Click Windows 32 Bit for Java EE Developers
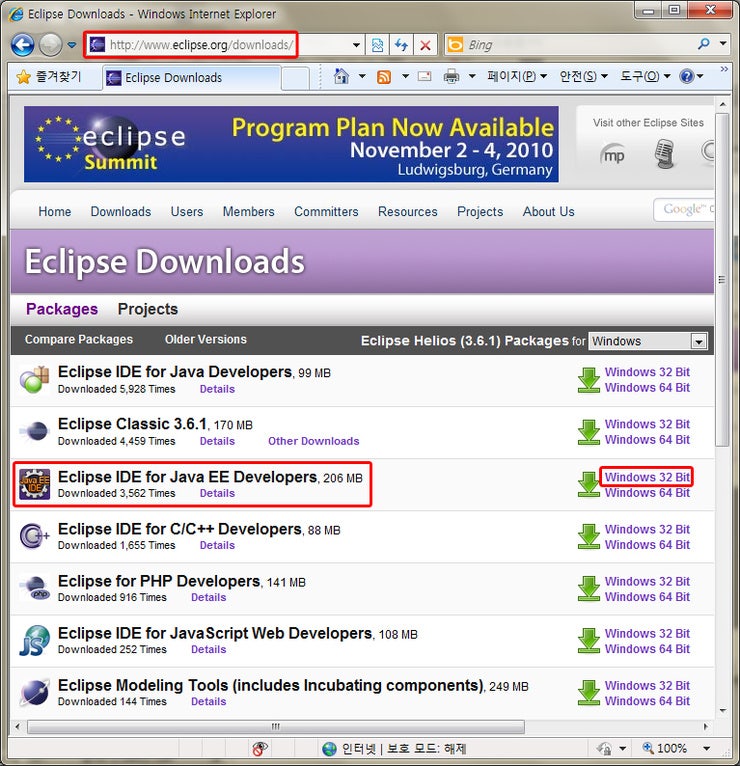Viewport: 740px width, 766px height. click(647, 477)
